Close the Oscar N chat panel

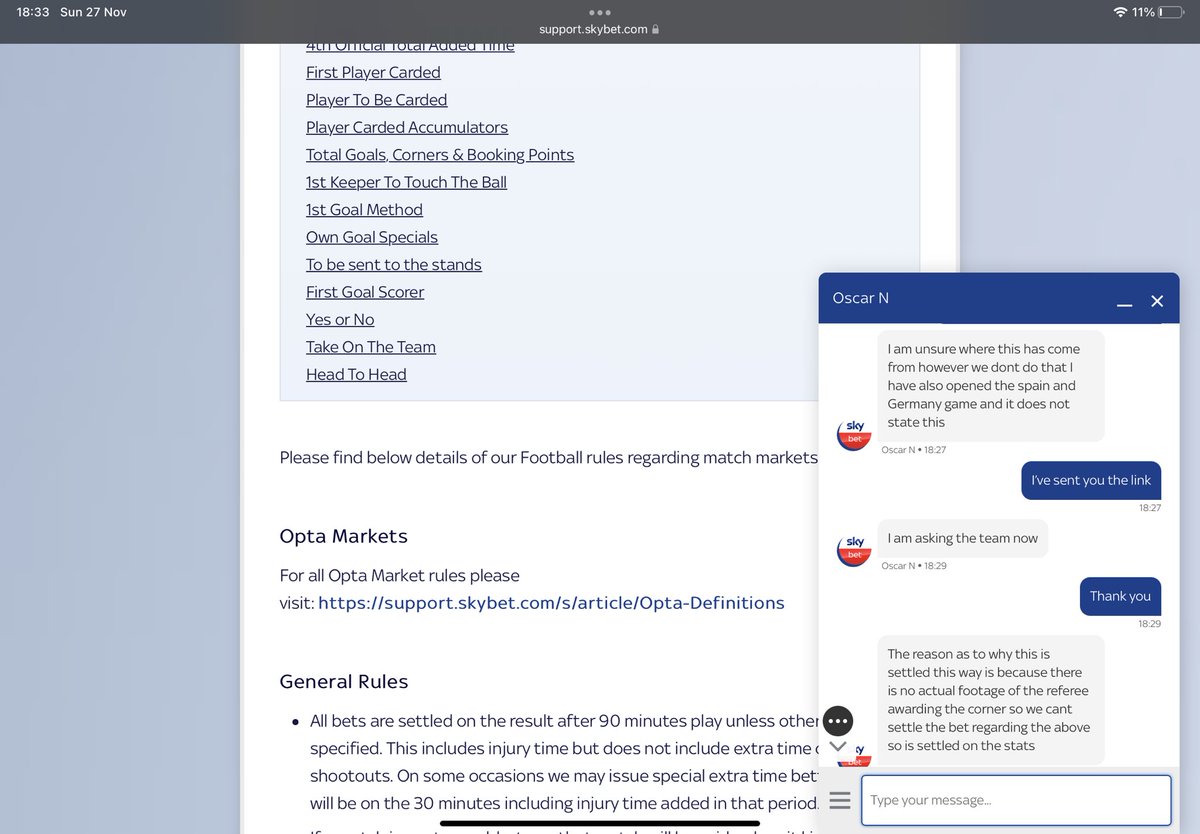tap(1157, 301)
